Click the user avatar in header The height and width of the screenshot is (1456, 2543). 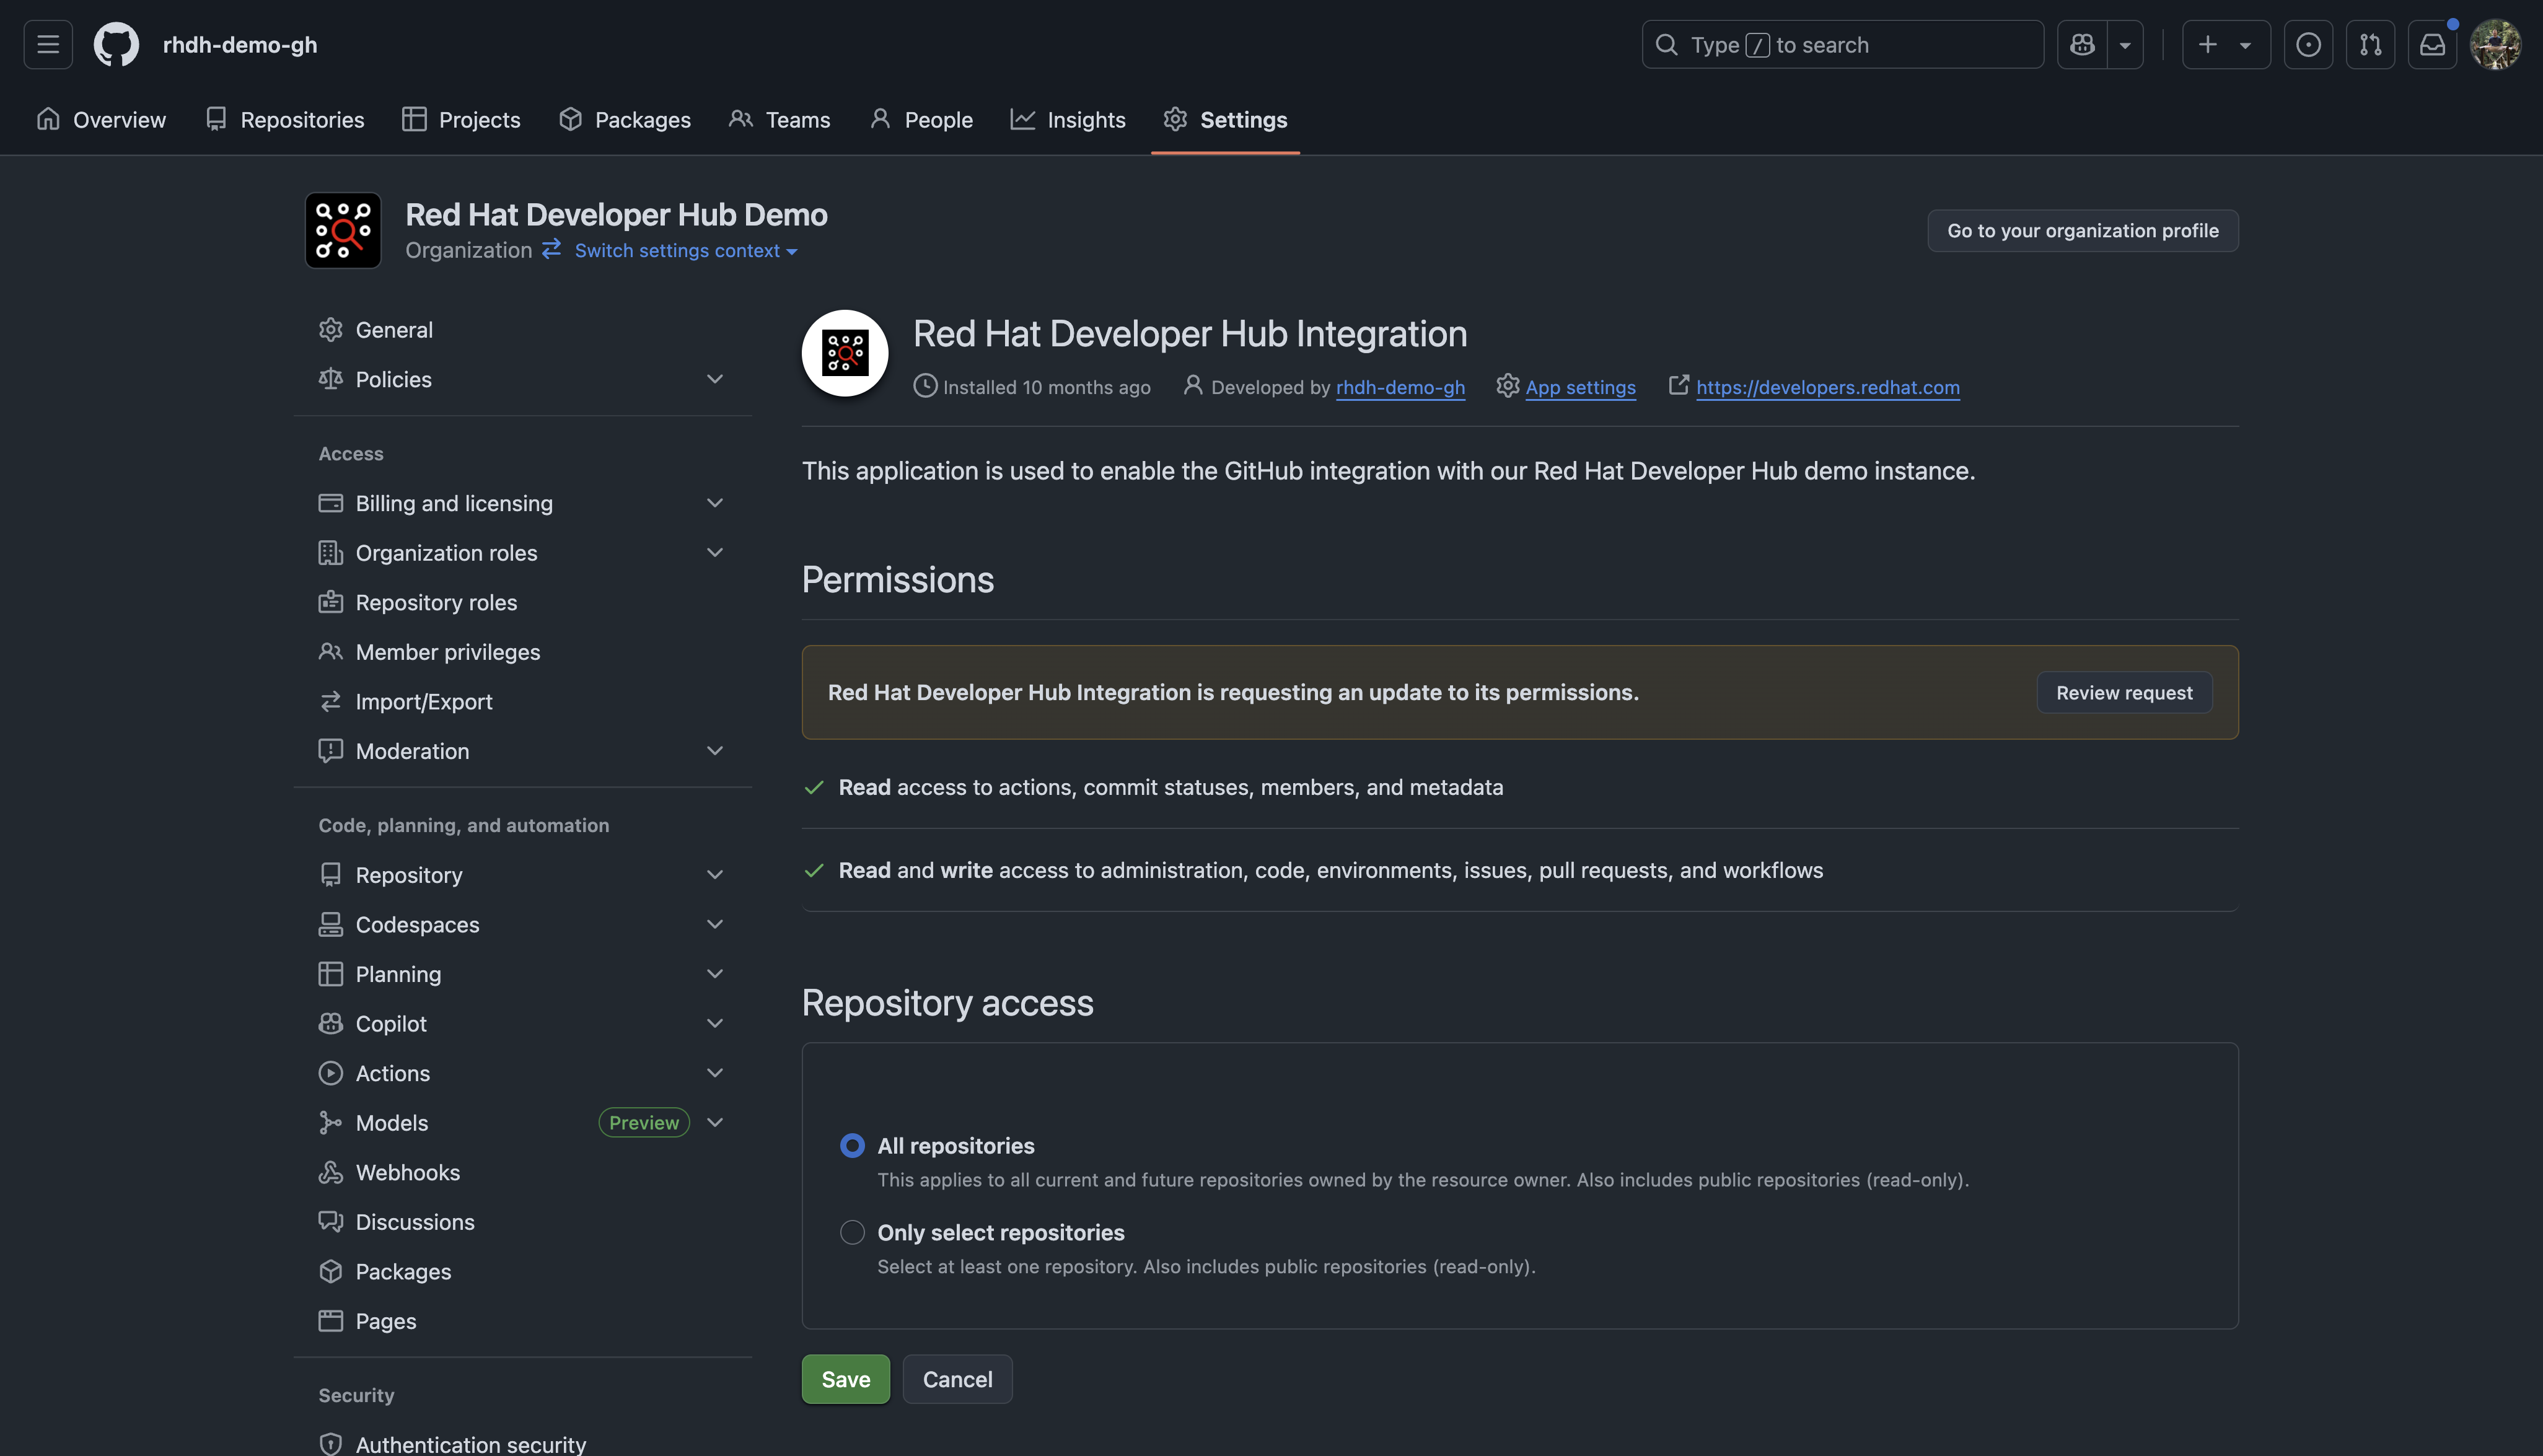click(2496, 45)
